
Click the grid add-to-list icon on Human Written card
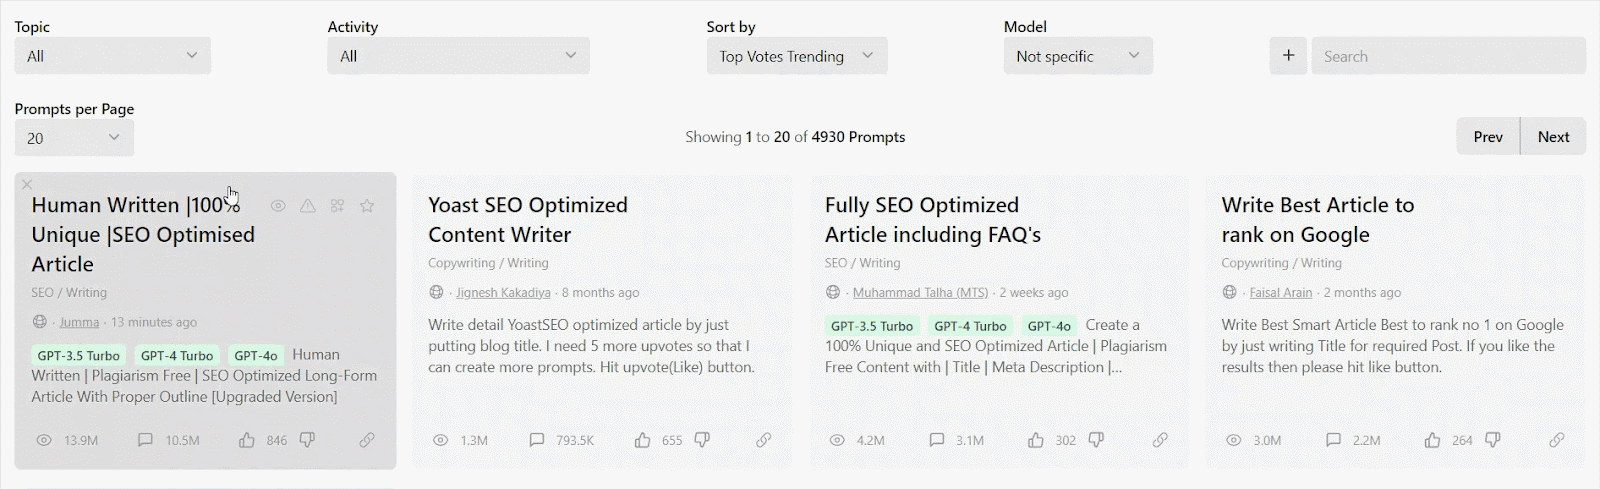tap(338, 206)
